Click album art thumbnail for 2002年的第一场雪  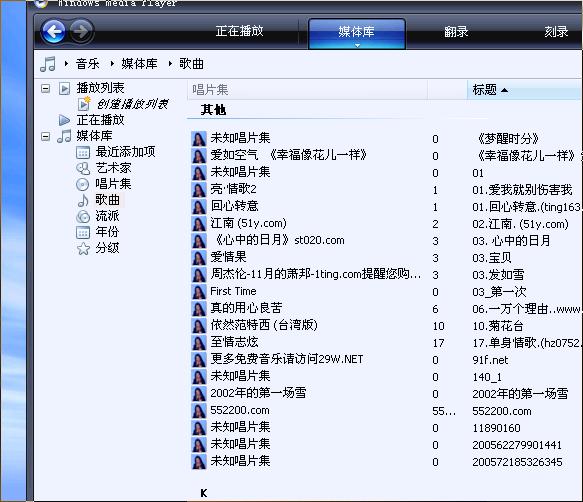pyautogui.click(x=199, y=393)
